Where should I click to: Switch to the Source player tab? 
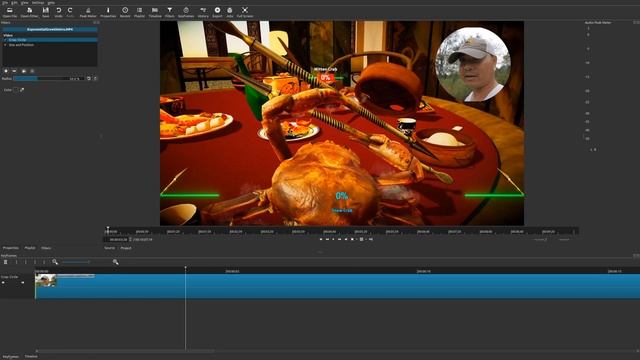coord(109,248)
